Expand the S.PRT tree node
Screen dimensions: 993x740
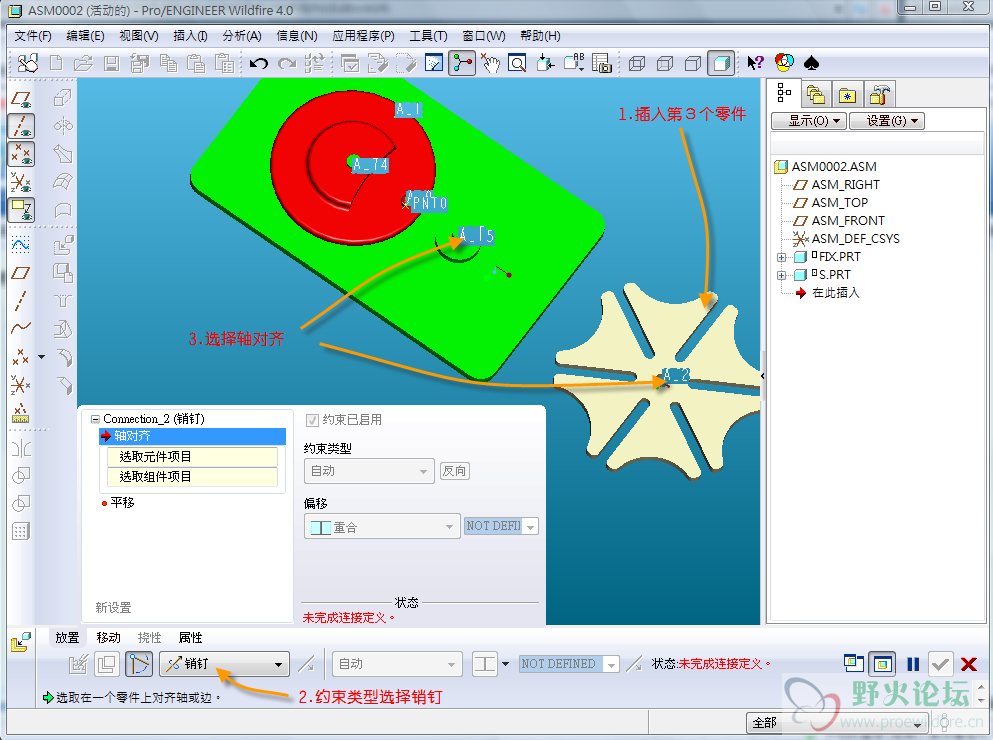tap(781, 275)
